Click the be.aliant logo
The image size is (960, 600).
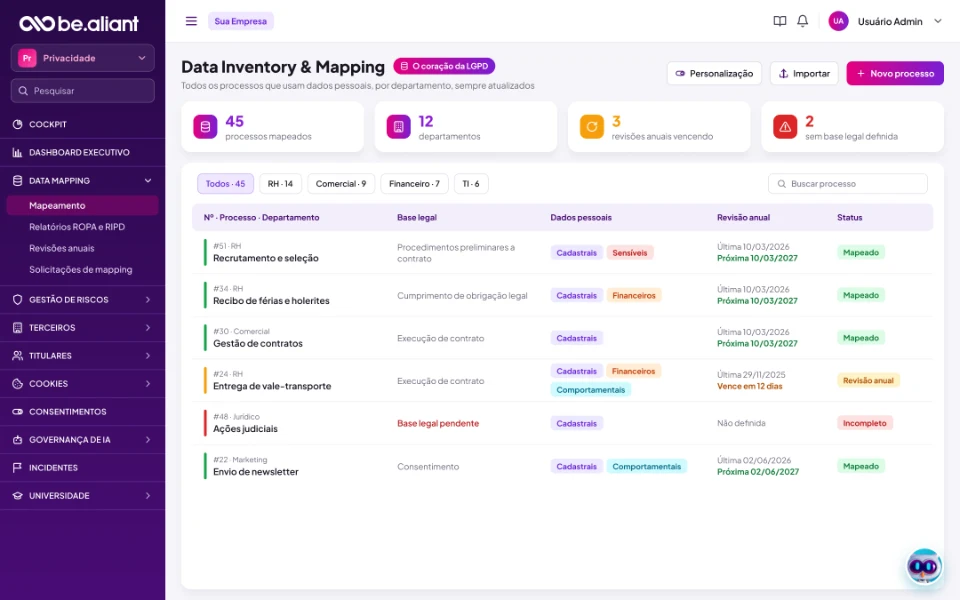(79, 23)
